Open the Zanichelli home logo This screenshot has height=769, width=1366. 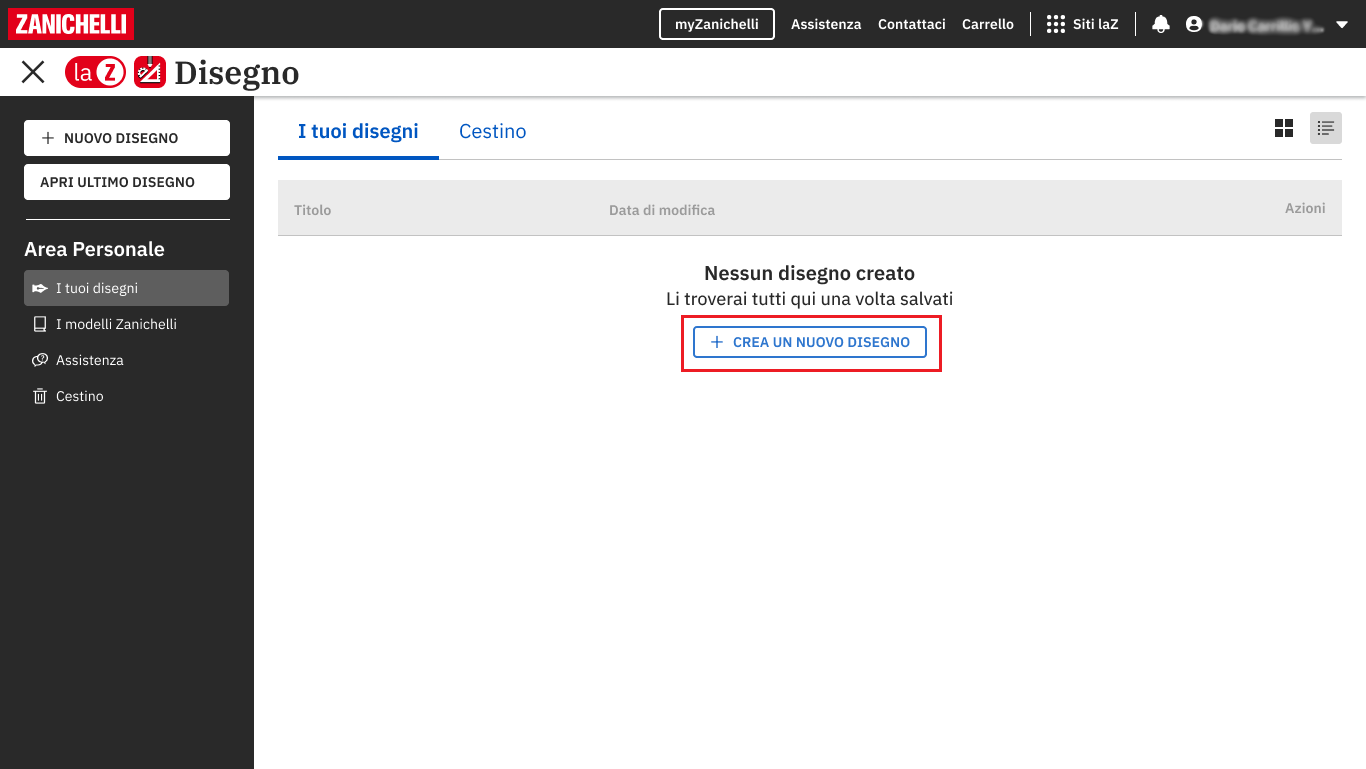[71, 24]
